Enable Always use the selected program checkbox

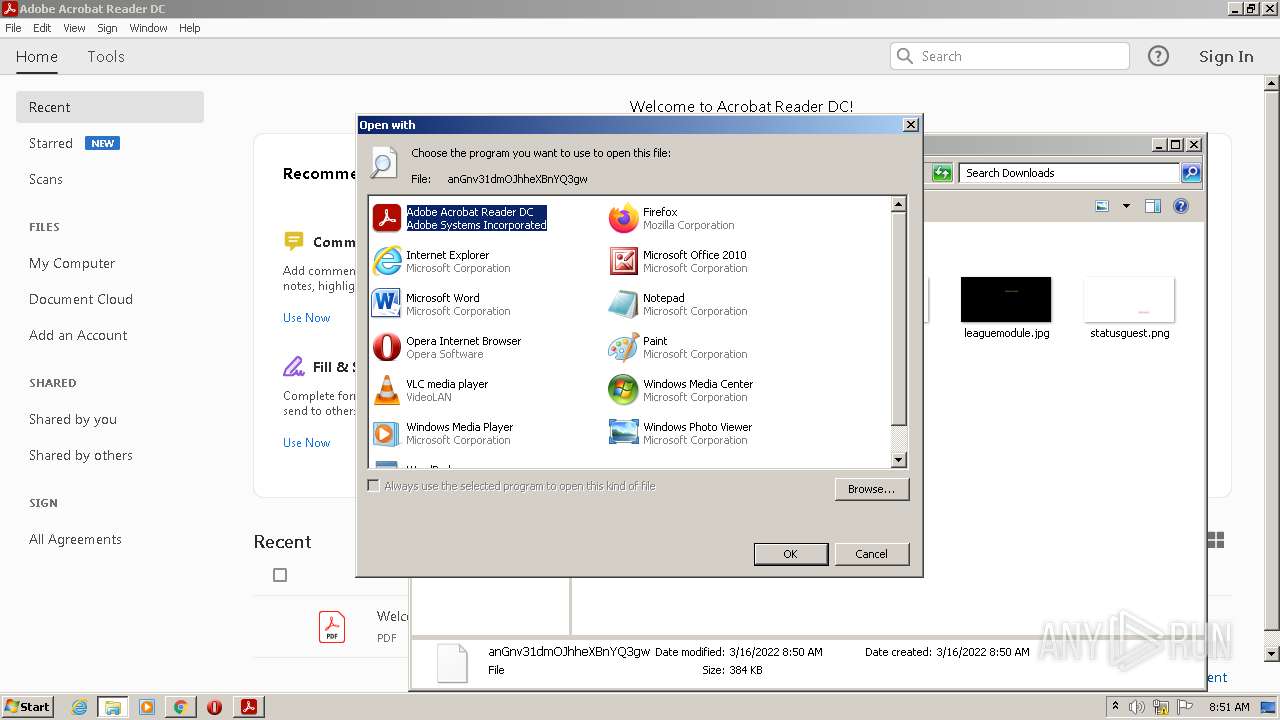click(374, 486)
